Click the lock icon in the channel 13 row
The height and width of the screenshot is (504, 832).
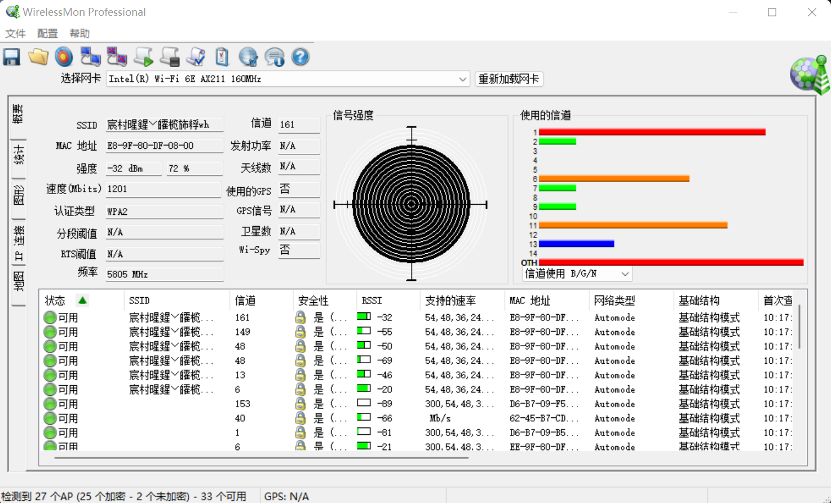[x=300, y=375]
